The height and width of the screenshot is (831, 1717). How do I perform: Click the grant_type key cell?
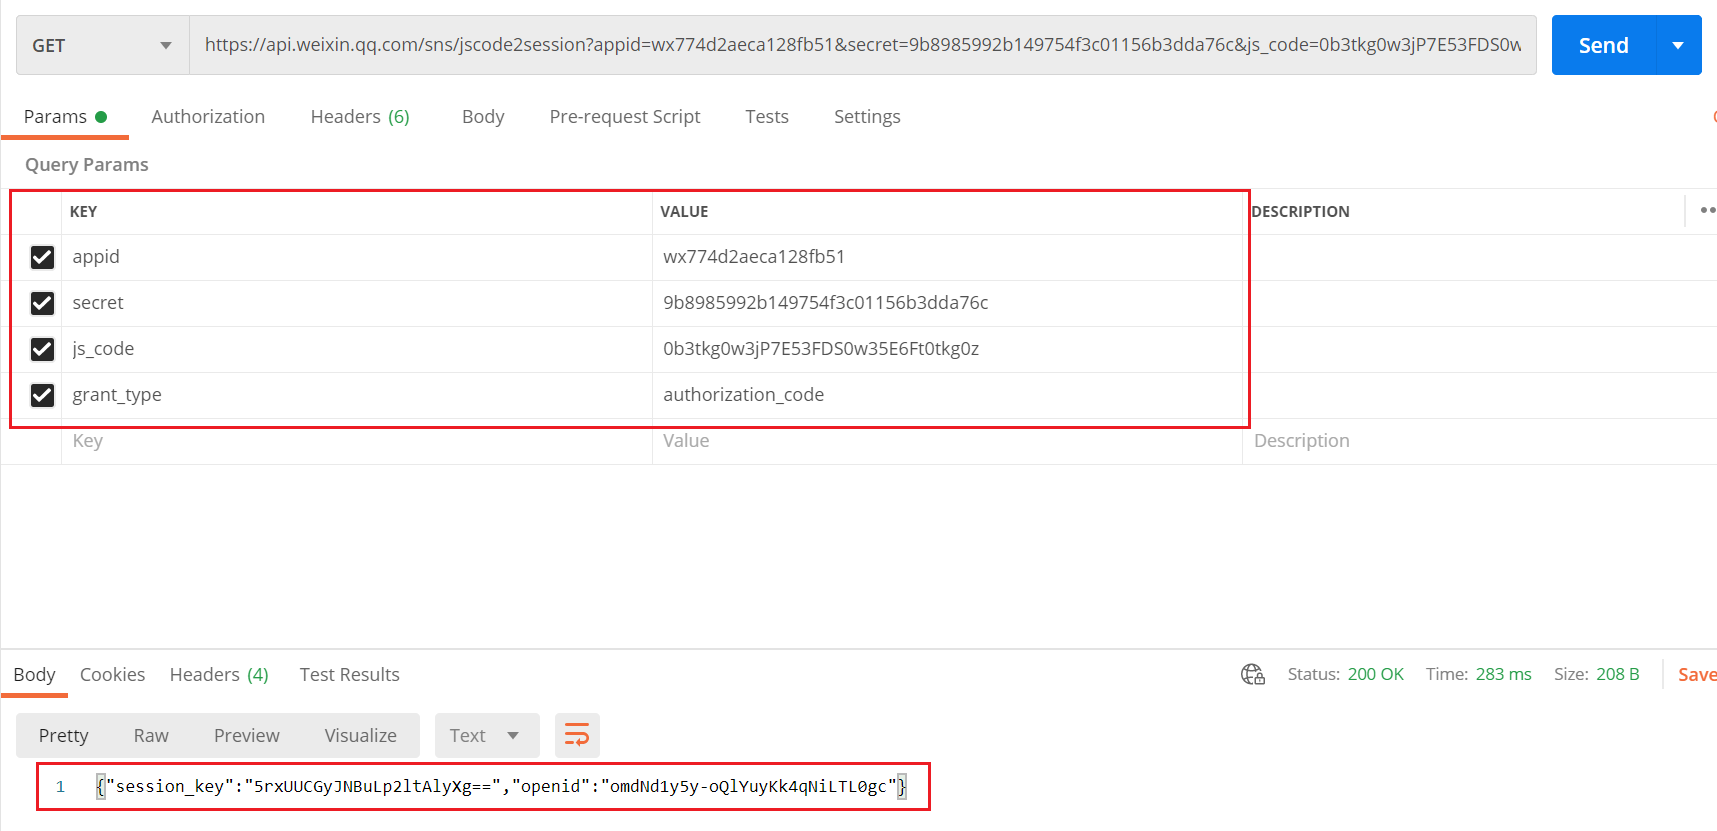click(x=357, y=395)
